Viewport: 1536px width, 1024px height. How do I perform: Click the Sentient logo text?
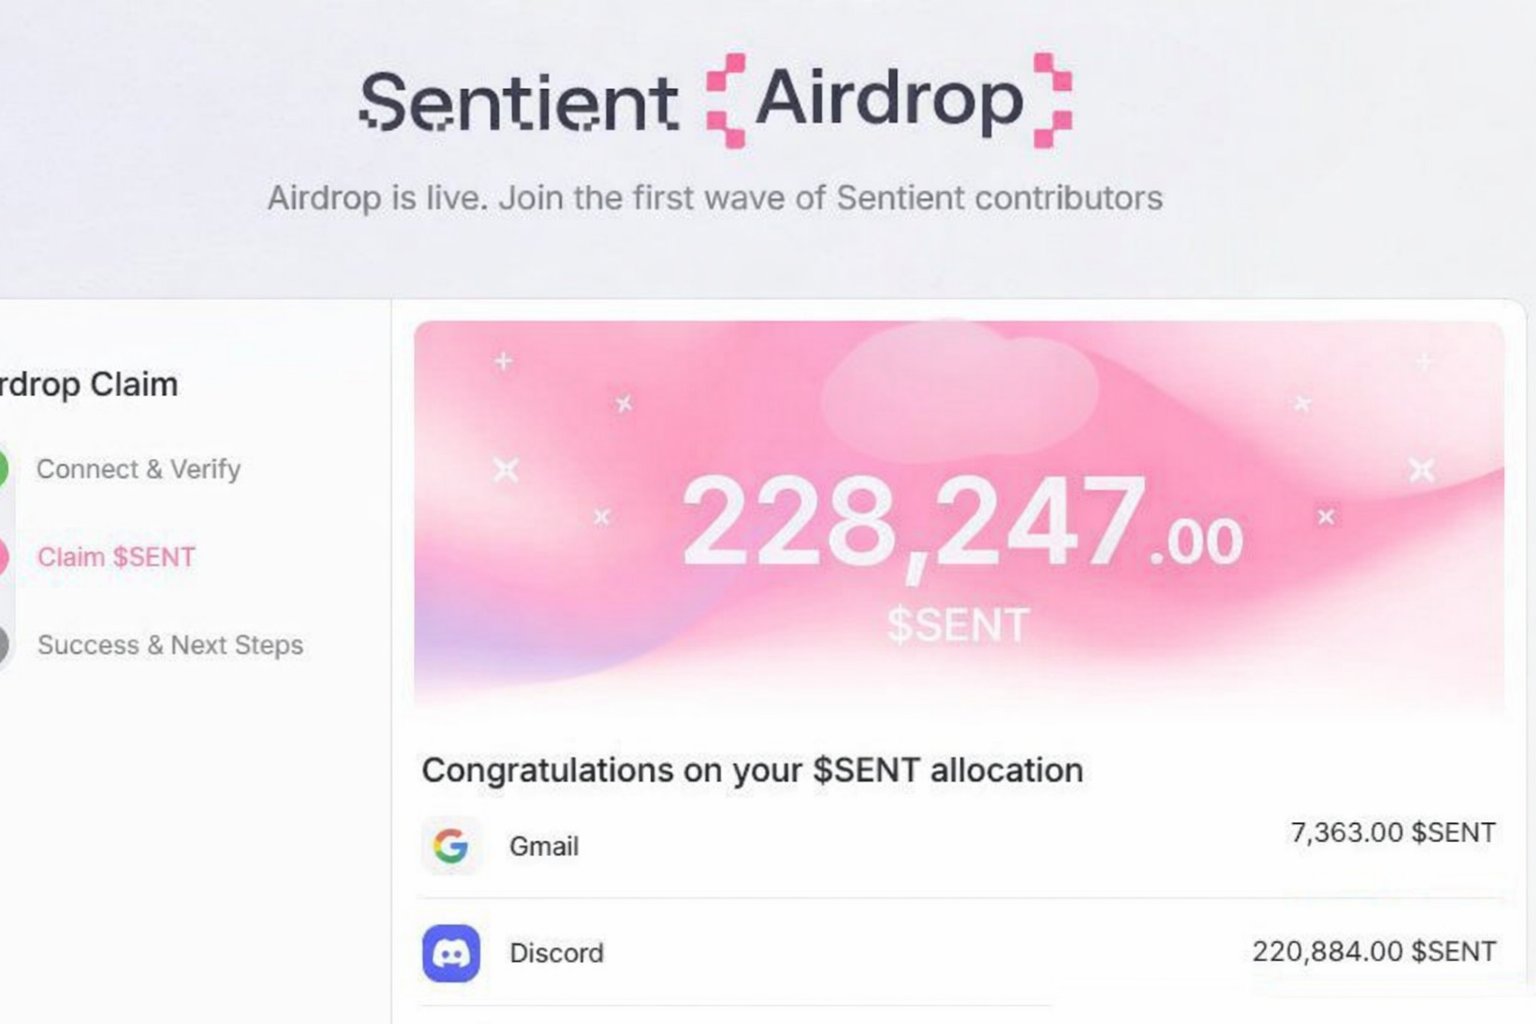pyautogui.click(x=518, y=102)
